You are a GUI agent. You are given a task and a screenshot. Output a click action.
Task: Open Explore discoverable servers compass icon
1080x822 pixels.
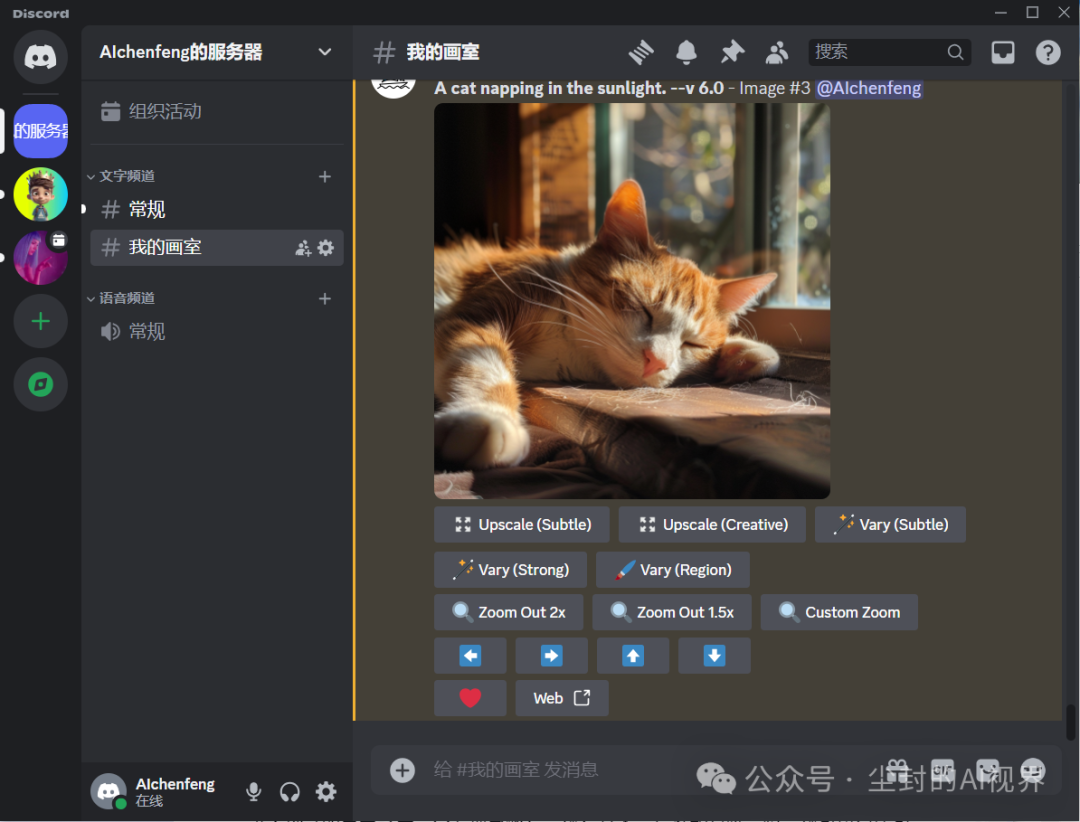pos(40,385)
